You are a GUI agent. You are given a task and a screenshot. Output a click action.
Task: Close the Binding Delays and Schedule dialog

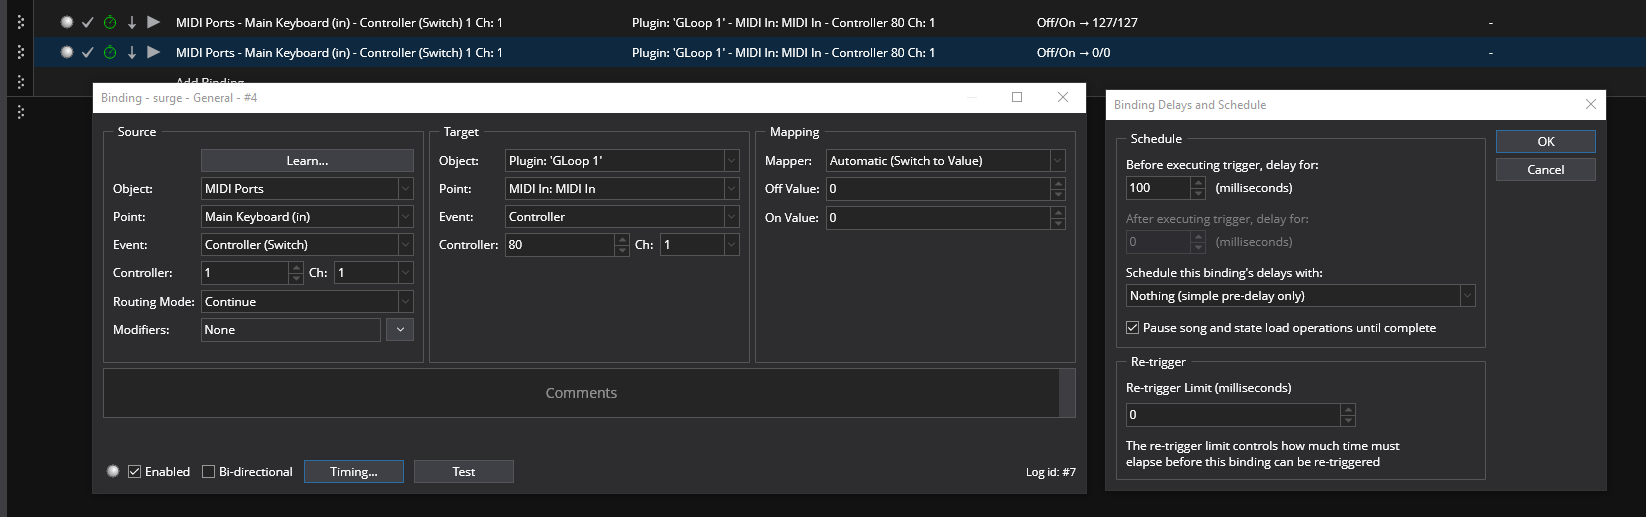(x=1590, y=104)
